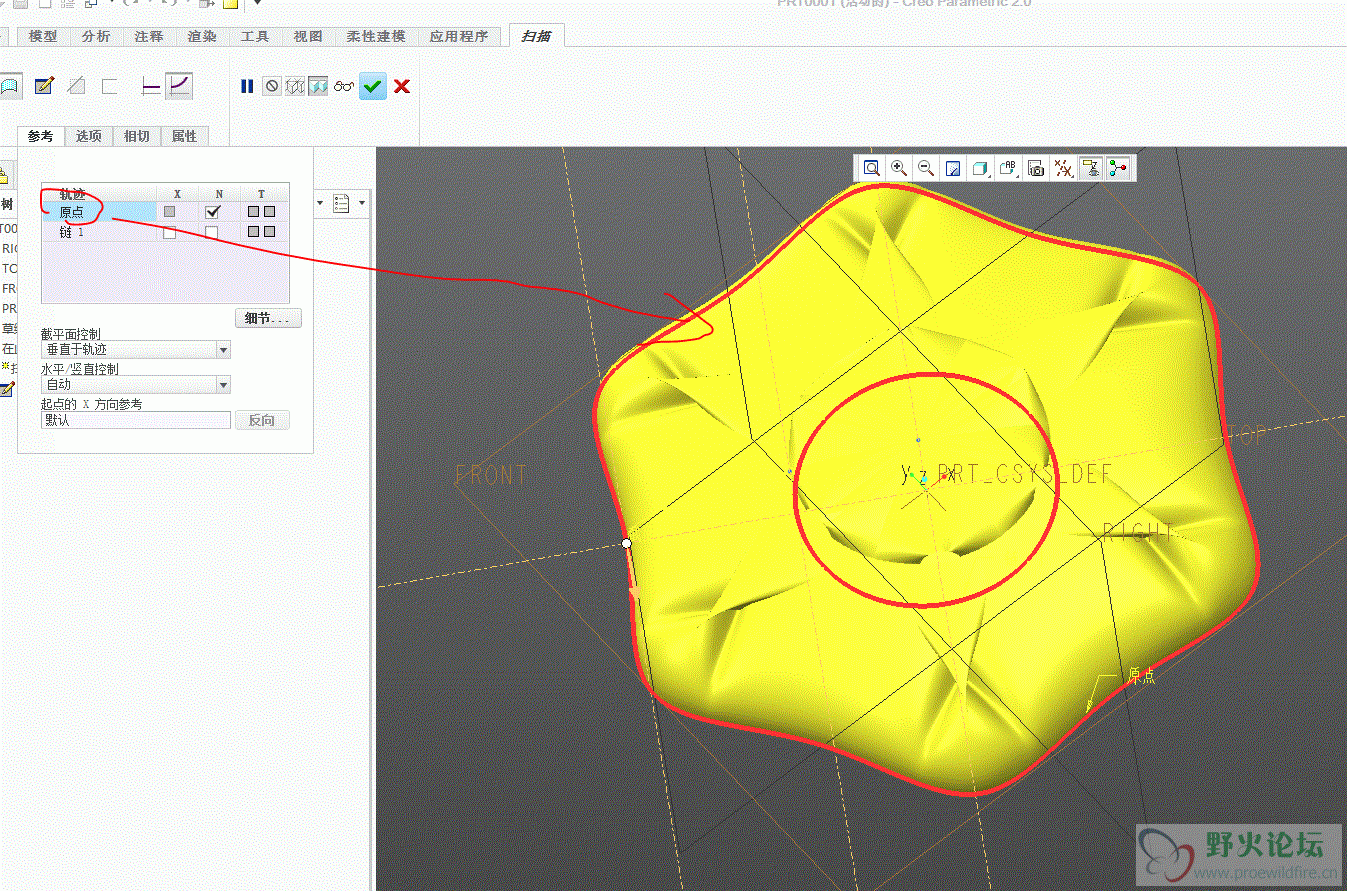1347x891 pixels.
Task: Open 应用程序 ribbon tab
Action: (x=459, y=36)
